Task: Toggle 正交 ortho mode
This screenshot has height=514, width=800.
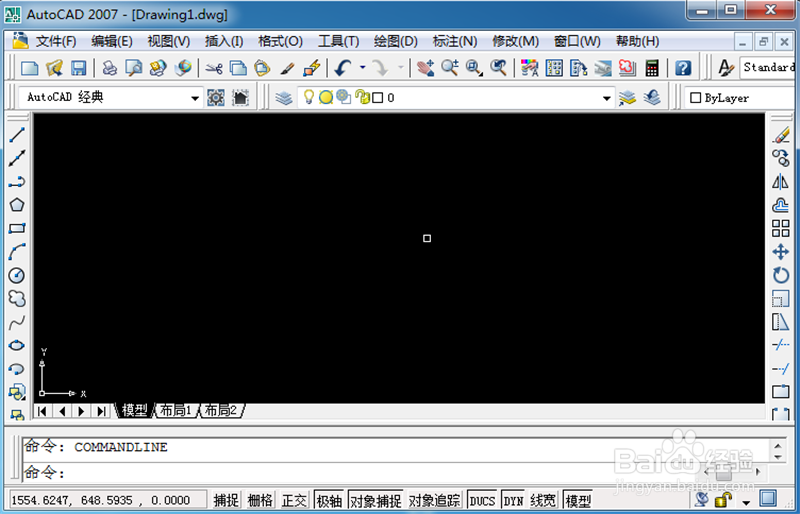Action: 294,500
